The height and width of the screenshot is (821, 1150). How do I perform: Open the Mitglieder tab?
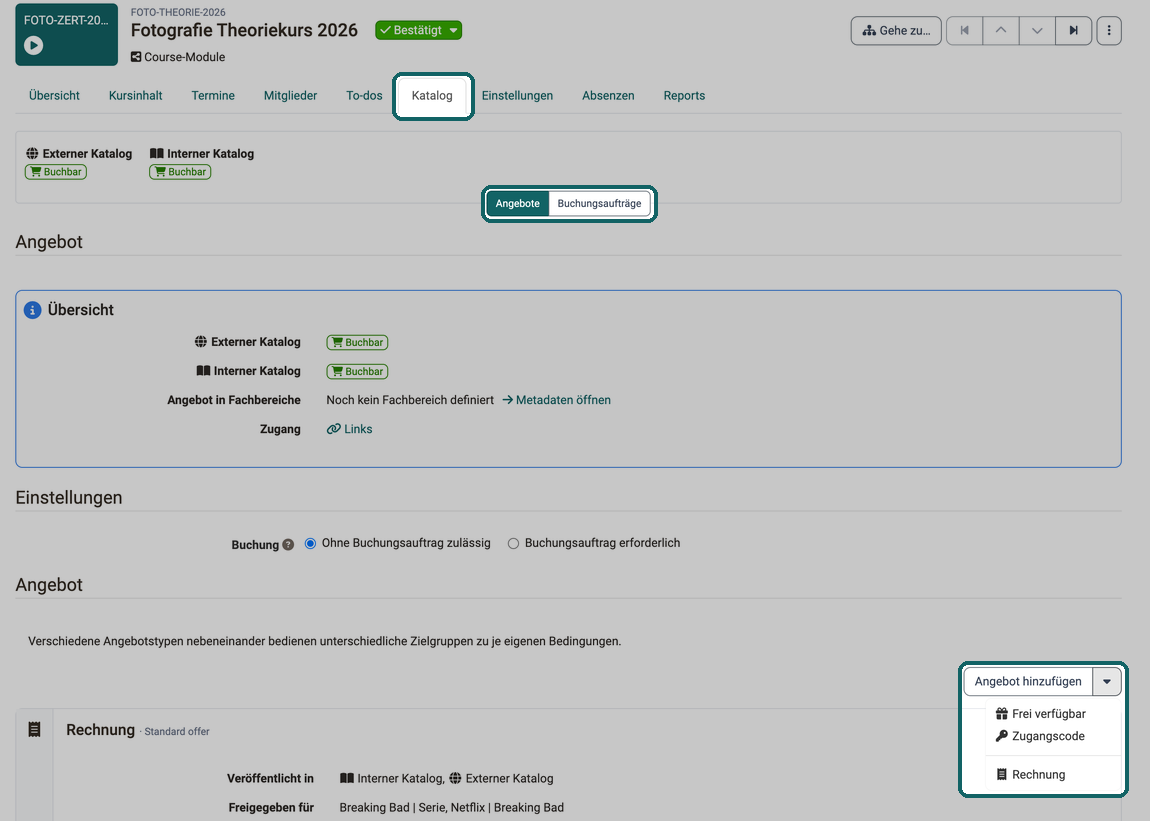(x=290, y=95)
